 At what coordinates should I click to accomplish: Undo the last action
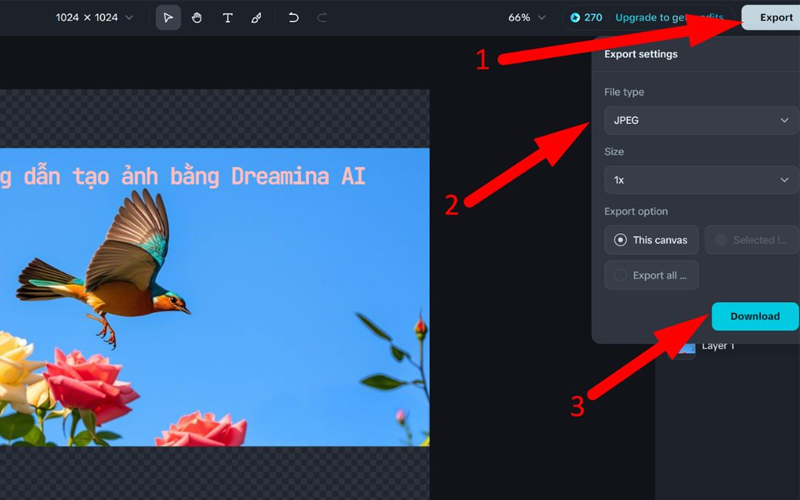293,18
